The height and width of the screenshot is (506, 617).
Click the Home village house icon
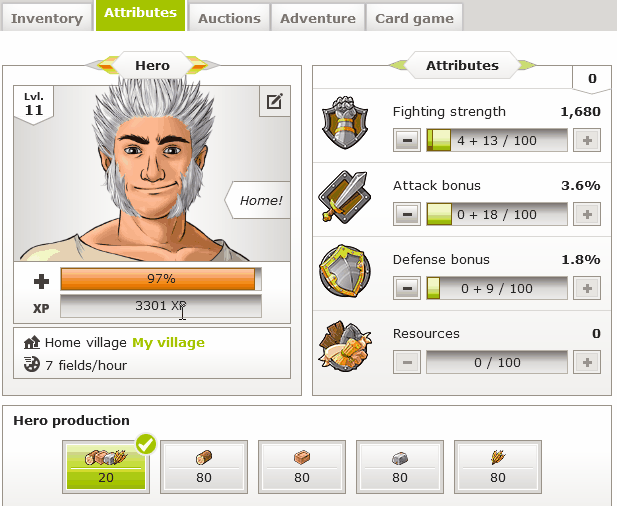tap(32, 342)
